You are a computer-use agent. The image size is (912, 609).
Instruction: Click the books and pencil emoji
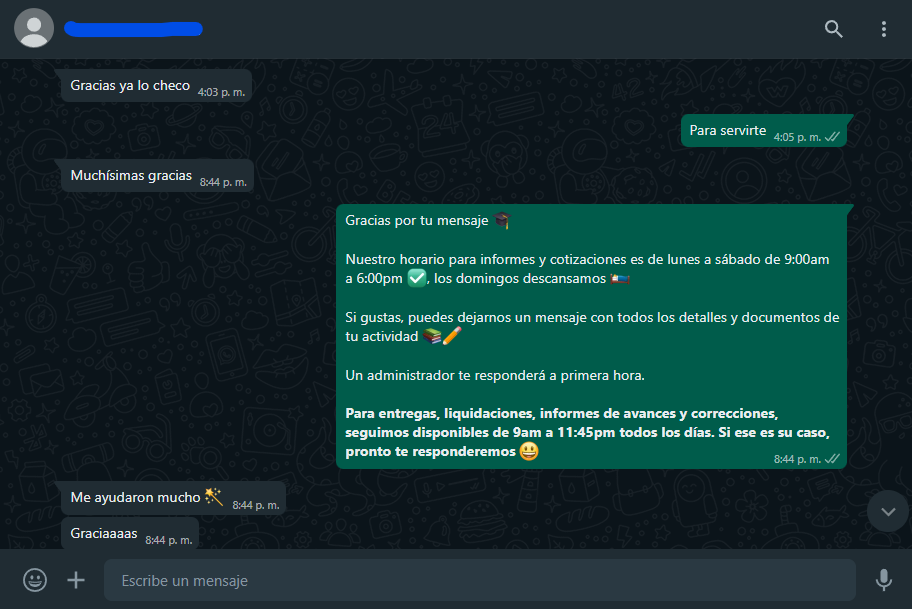point(442,336)
